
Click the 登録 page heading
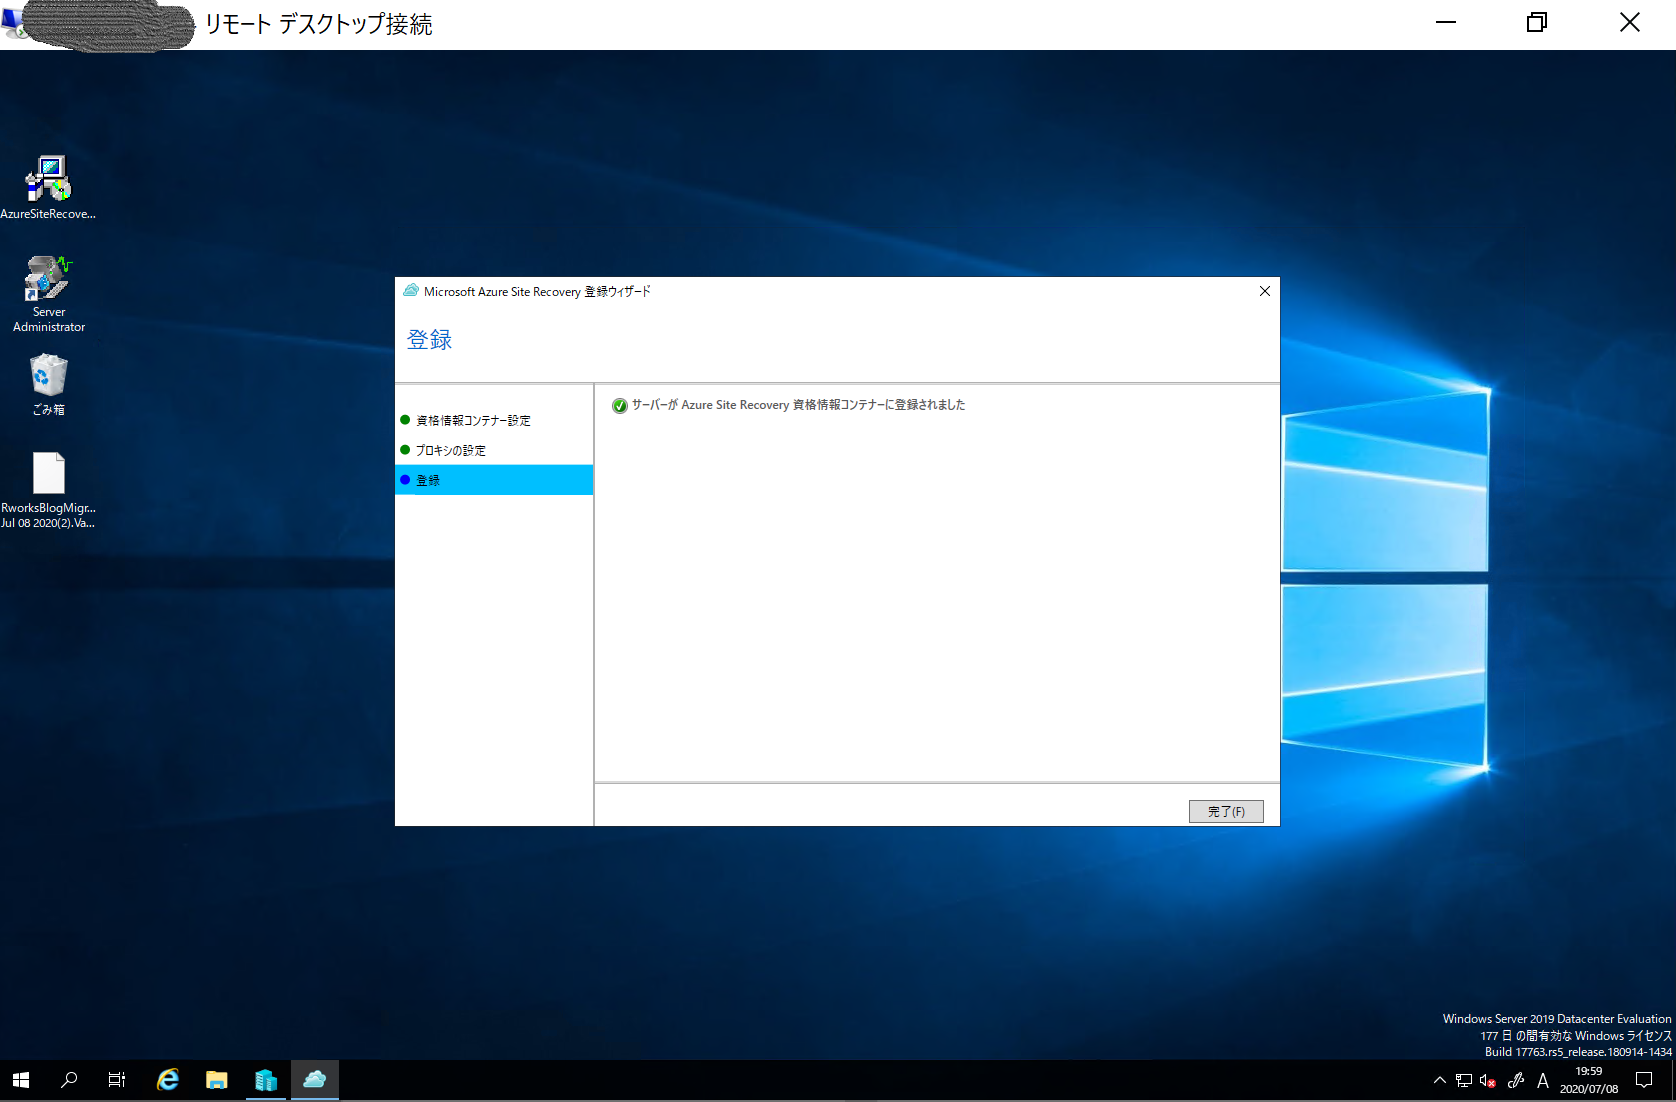click(x=430, y=340)
